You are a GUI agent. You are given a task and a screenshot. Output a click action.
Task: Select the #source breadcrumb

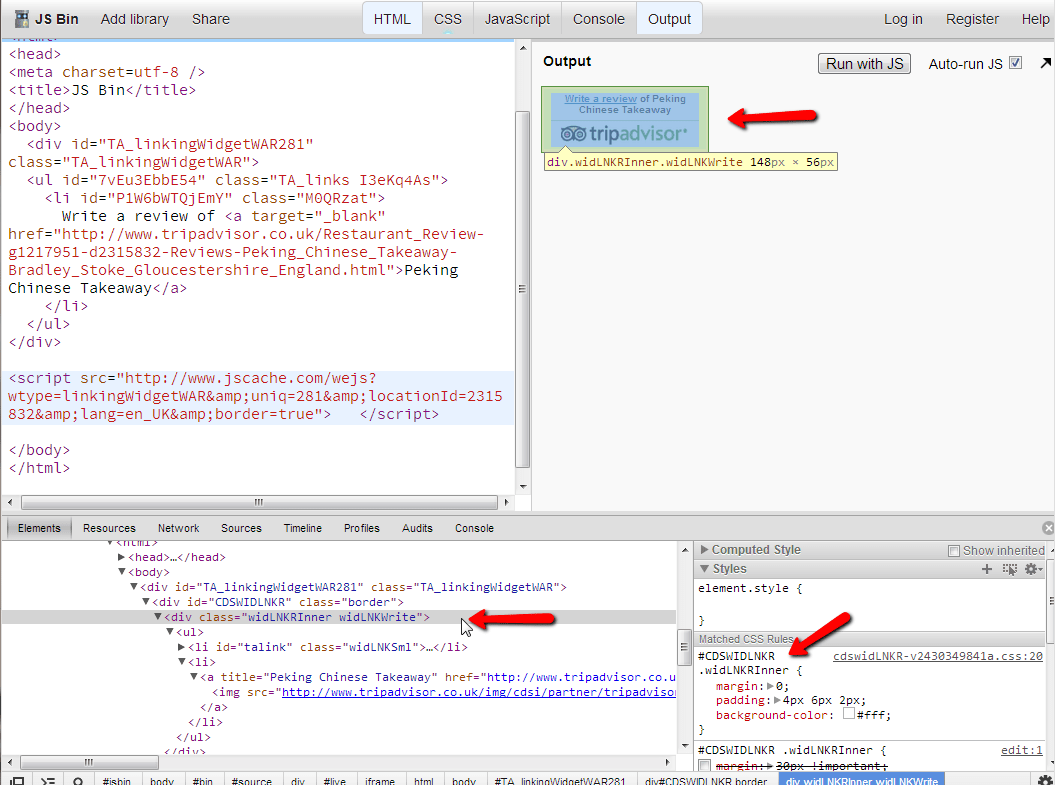point(251,781)
